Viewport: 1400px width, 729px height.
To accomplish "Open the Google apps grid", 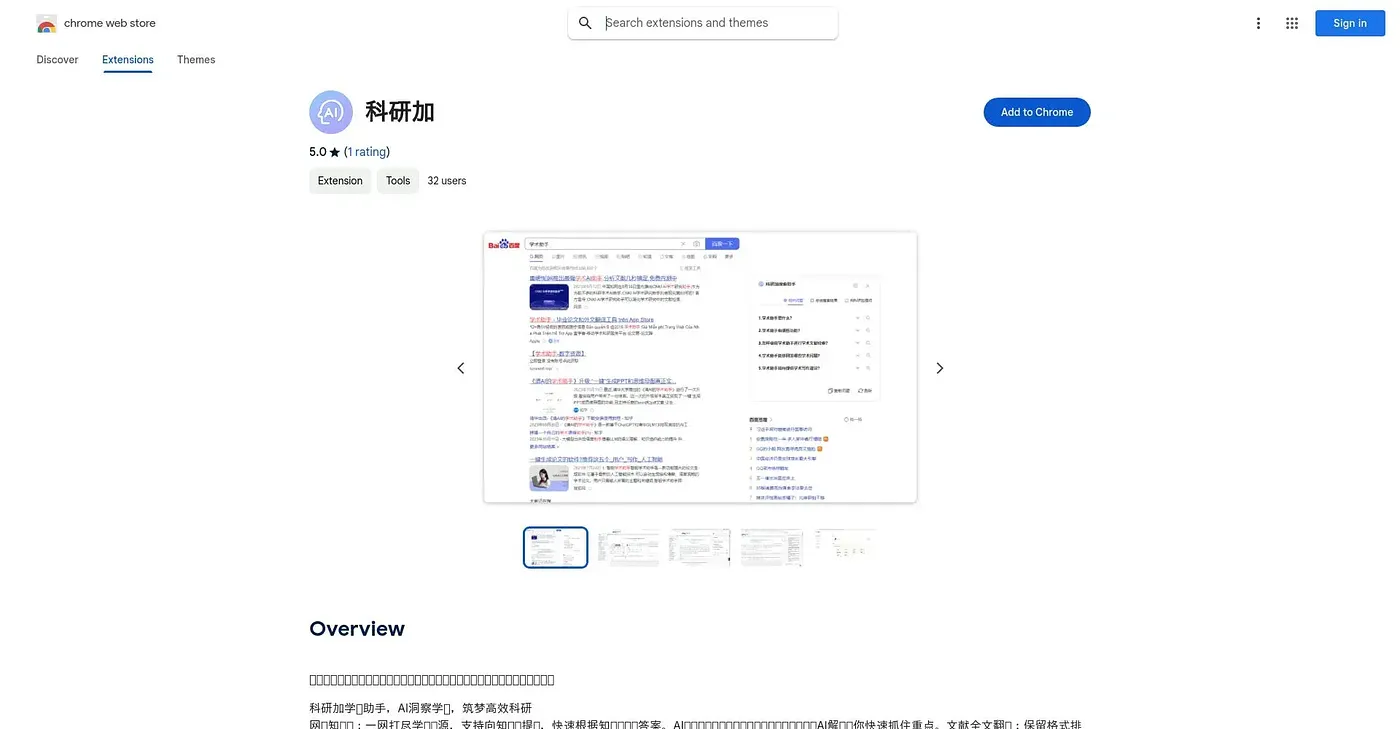I will pos(1292,23).
